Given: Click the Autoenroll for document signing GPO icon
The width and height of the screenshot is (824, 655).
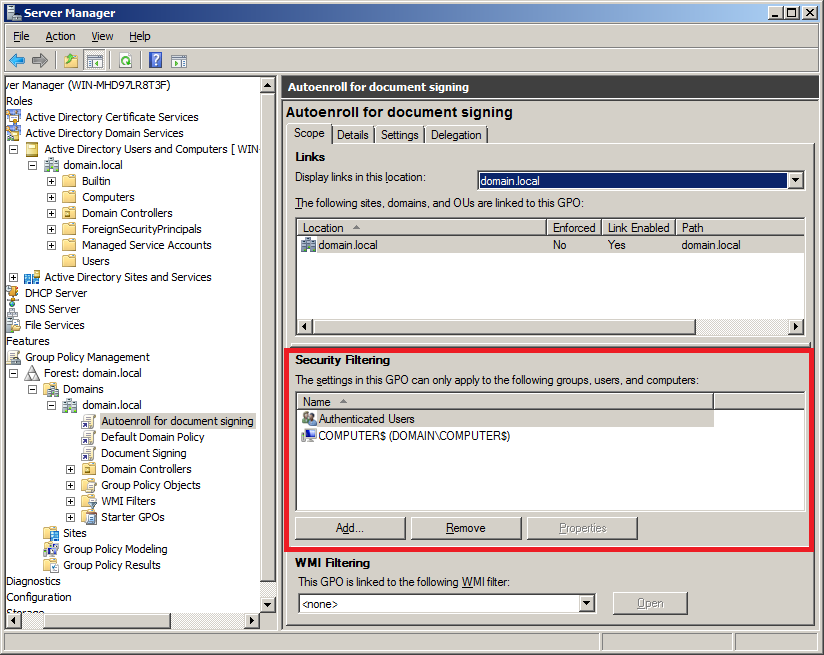Looking at the screenshot, I should coord(89,421).
